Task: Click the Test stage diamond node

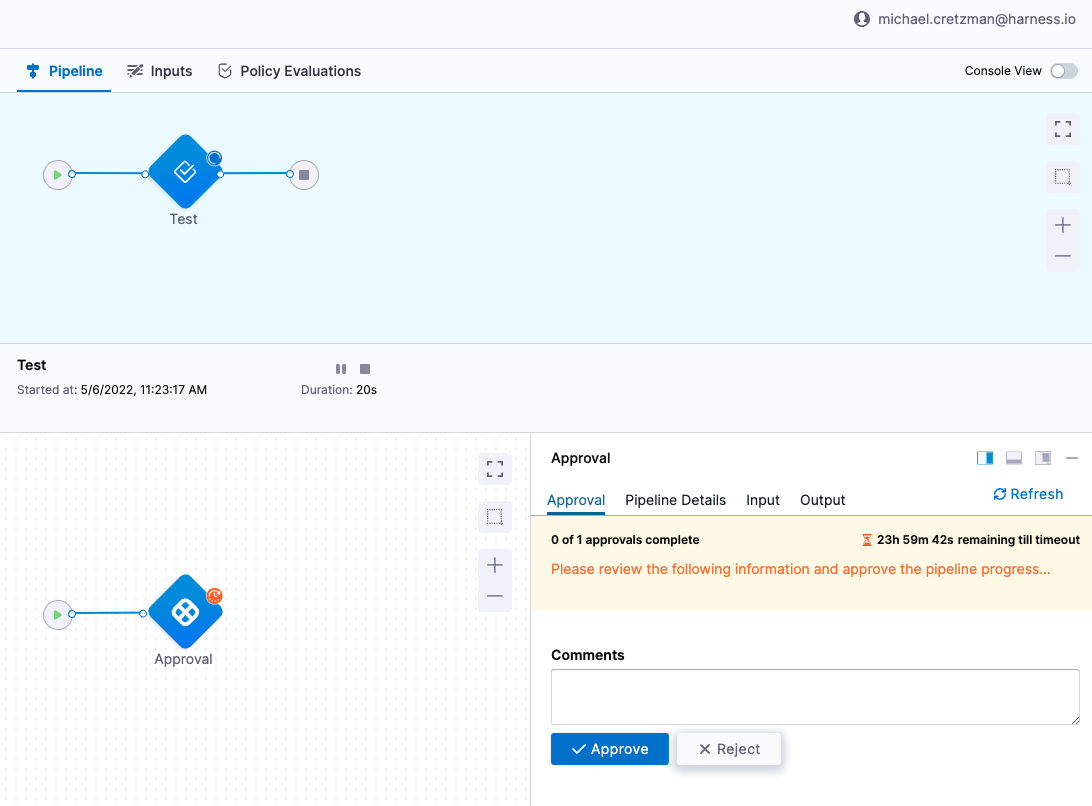Action: (184, 172)
